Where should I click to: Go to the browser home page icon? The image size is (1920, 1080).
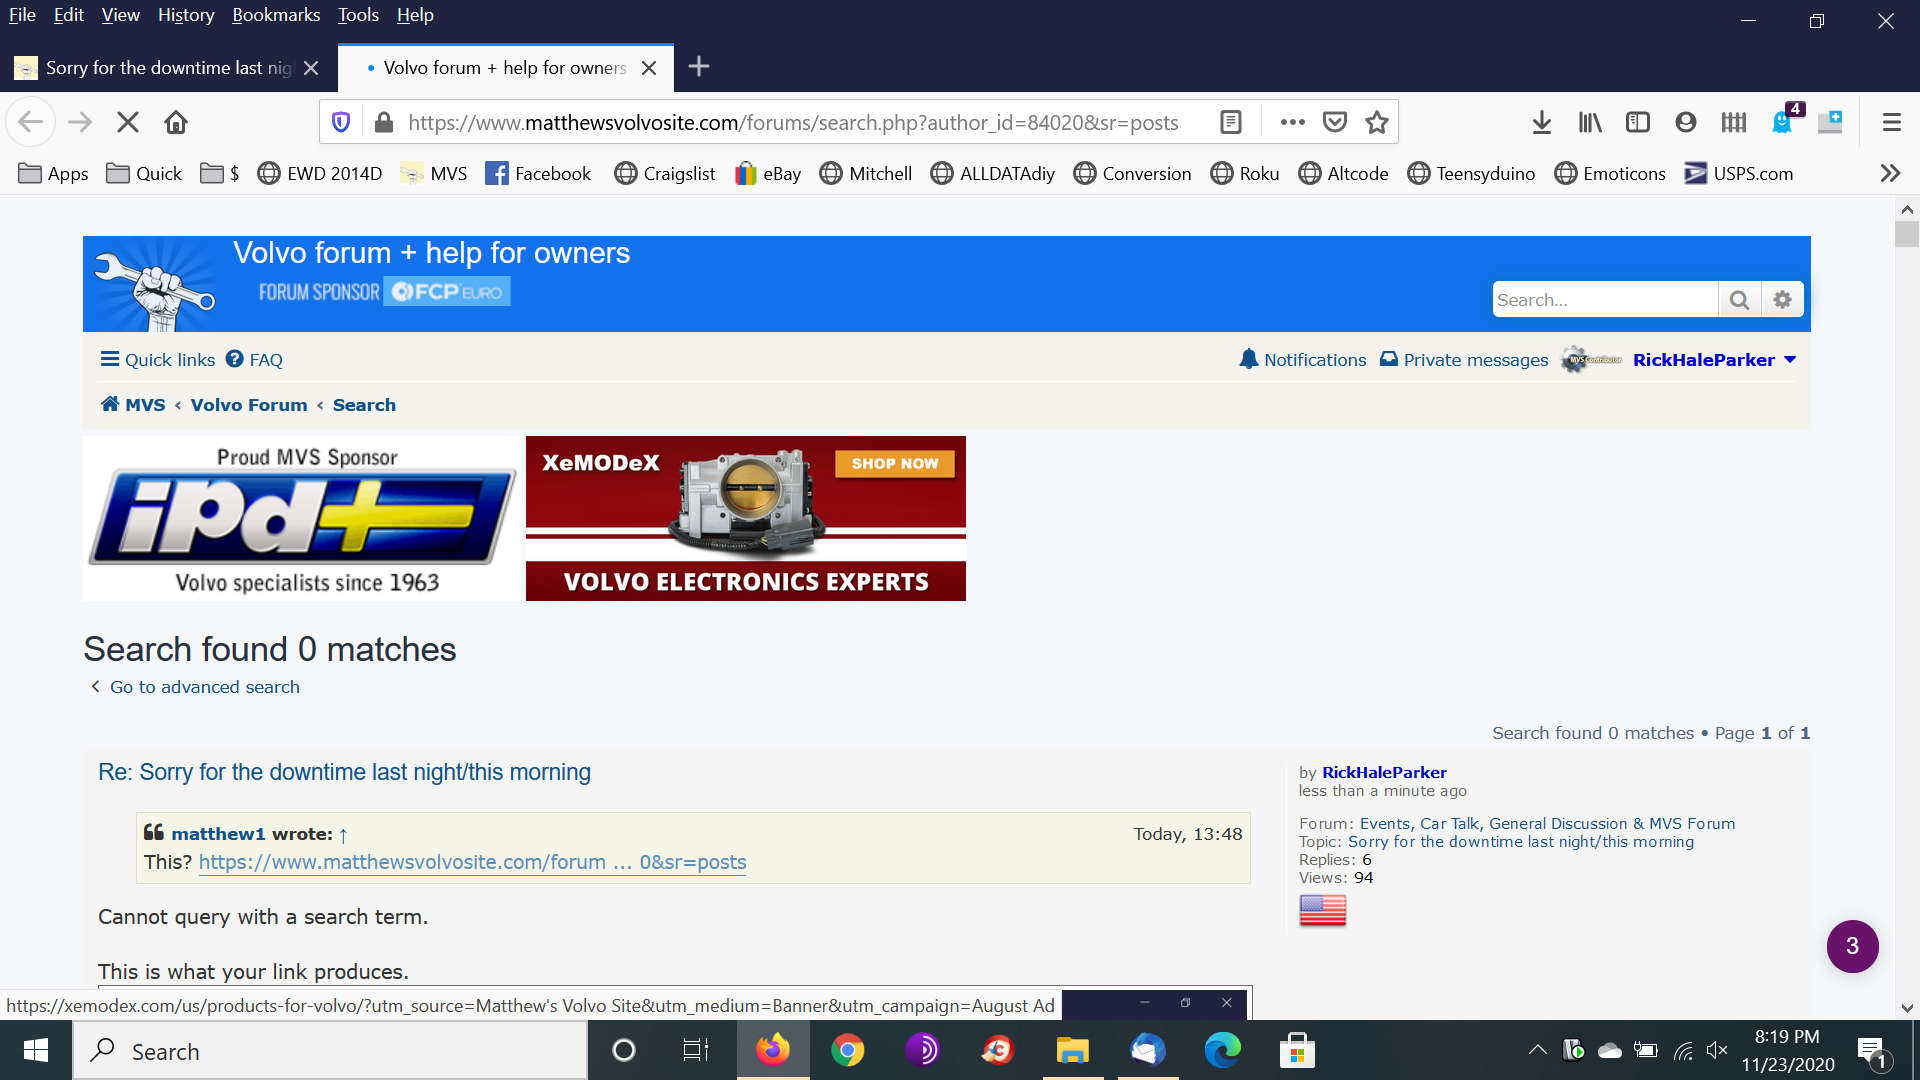176,122
